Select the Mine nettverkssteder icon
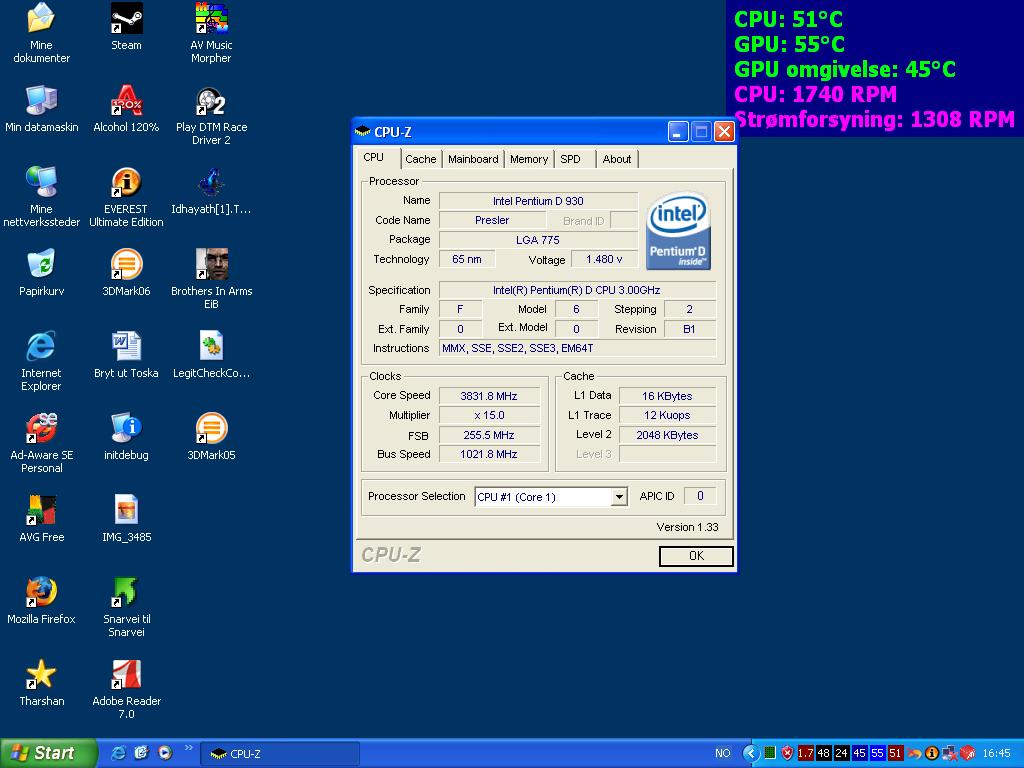This screenshot has height=768, width=1024. coord(41,182)
